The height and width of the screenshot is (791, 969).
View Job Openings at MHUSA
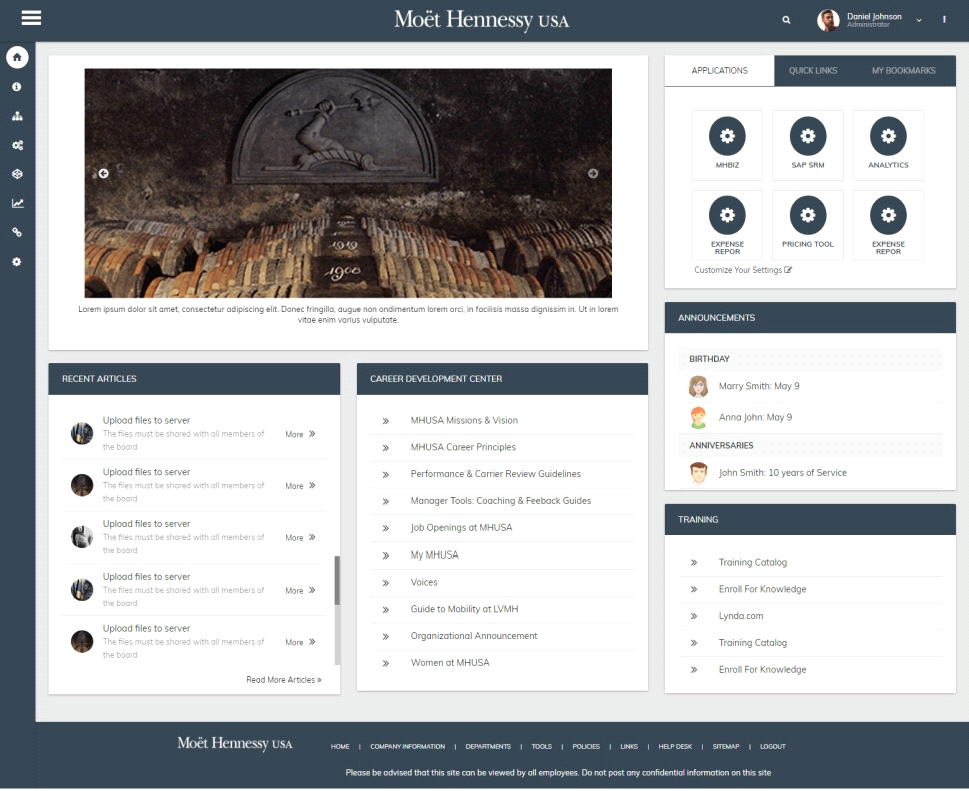pyautogui.click(x=461, y=528)
